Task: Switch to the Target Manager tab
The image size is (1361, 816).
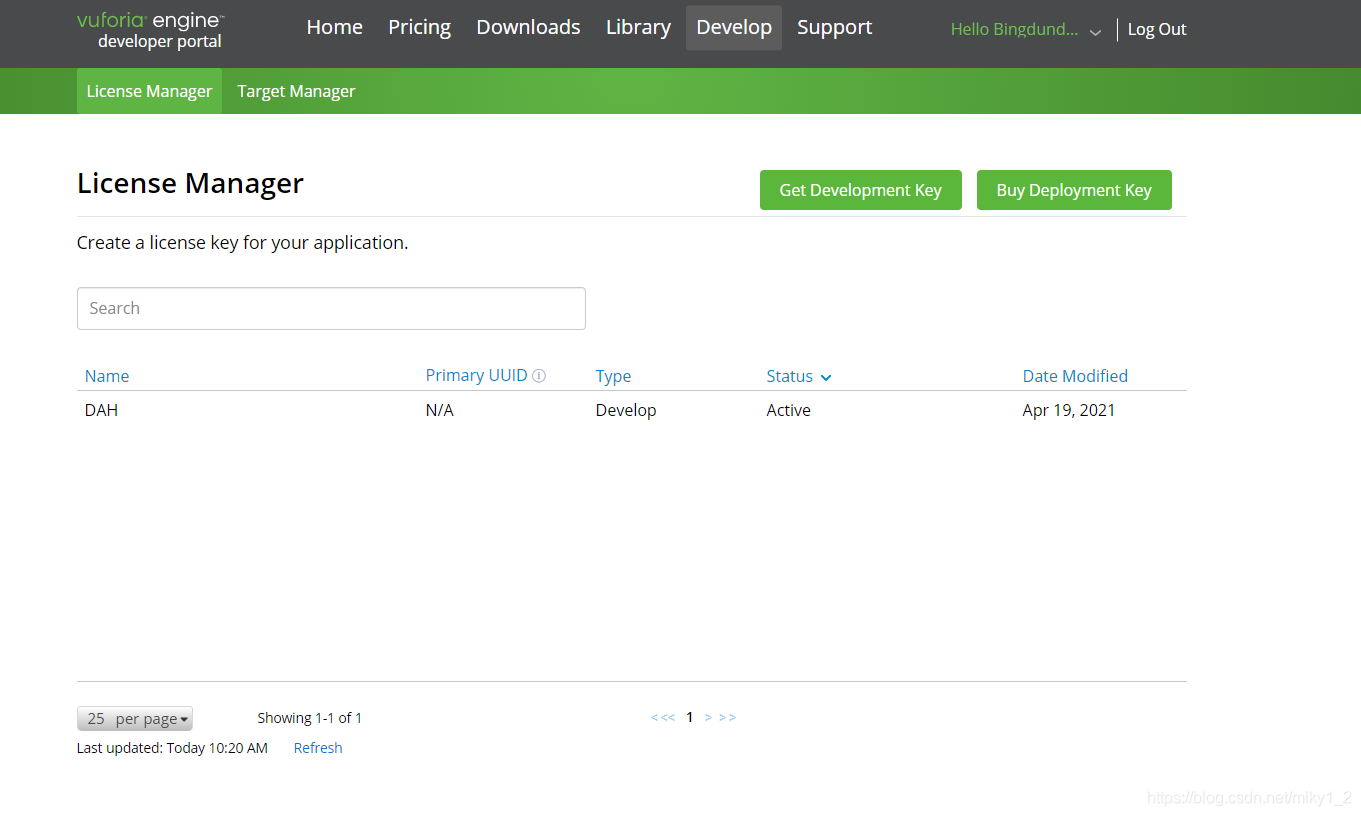Action: pyautogui.click(x=296, y=91)
